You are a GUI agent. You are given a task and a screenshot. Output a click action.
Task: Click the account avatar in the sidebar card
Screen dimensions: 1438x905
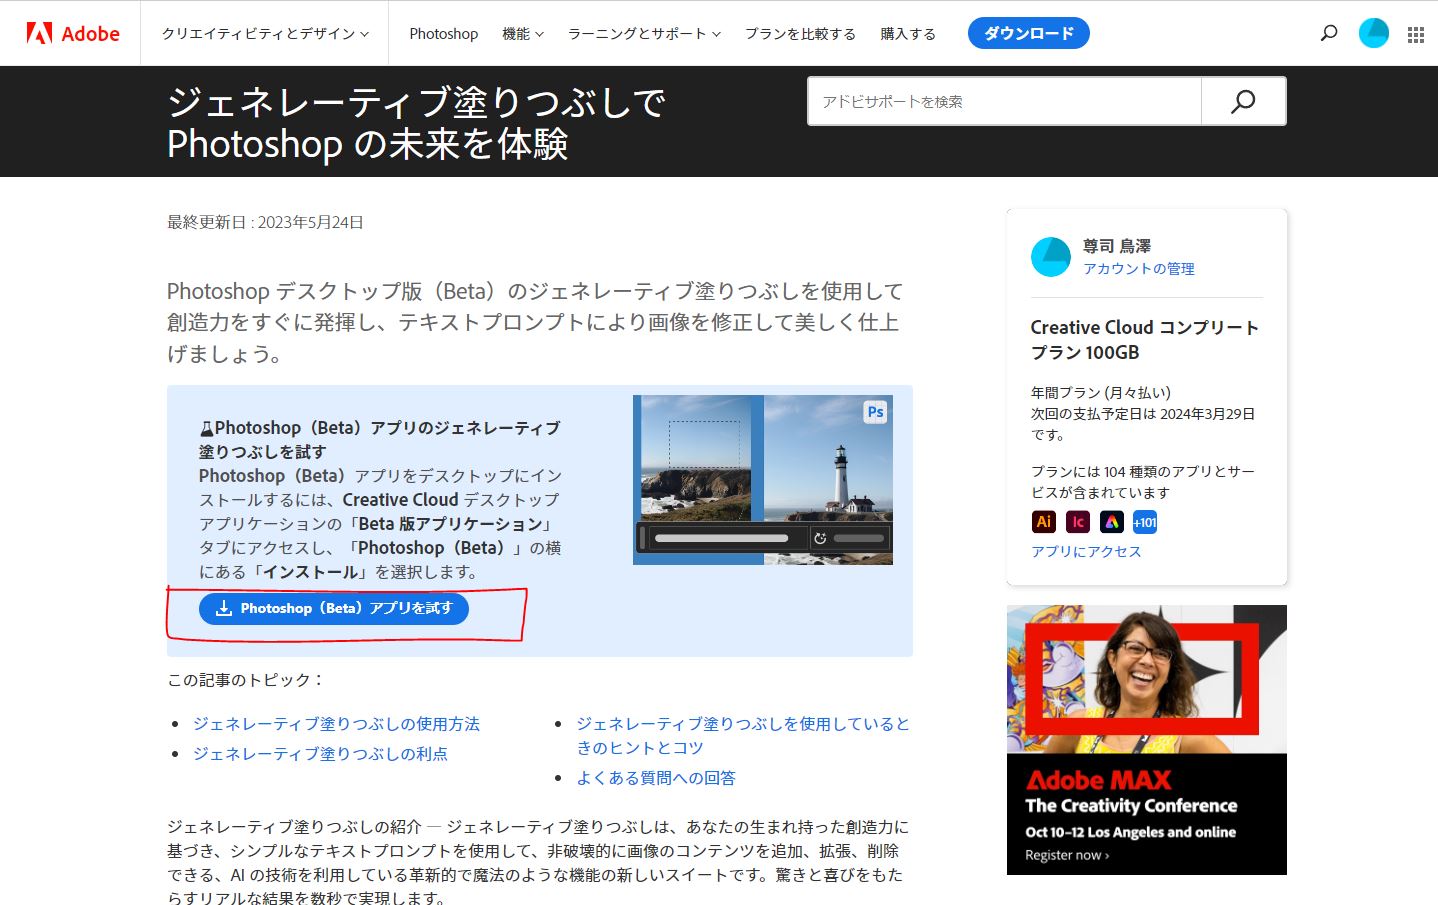pos(1051,257)
